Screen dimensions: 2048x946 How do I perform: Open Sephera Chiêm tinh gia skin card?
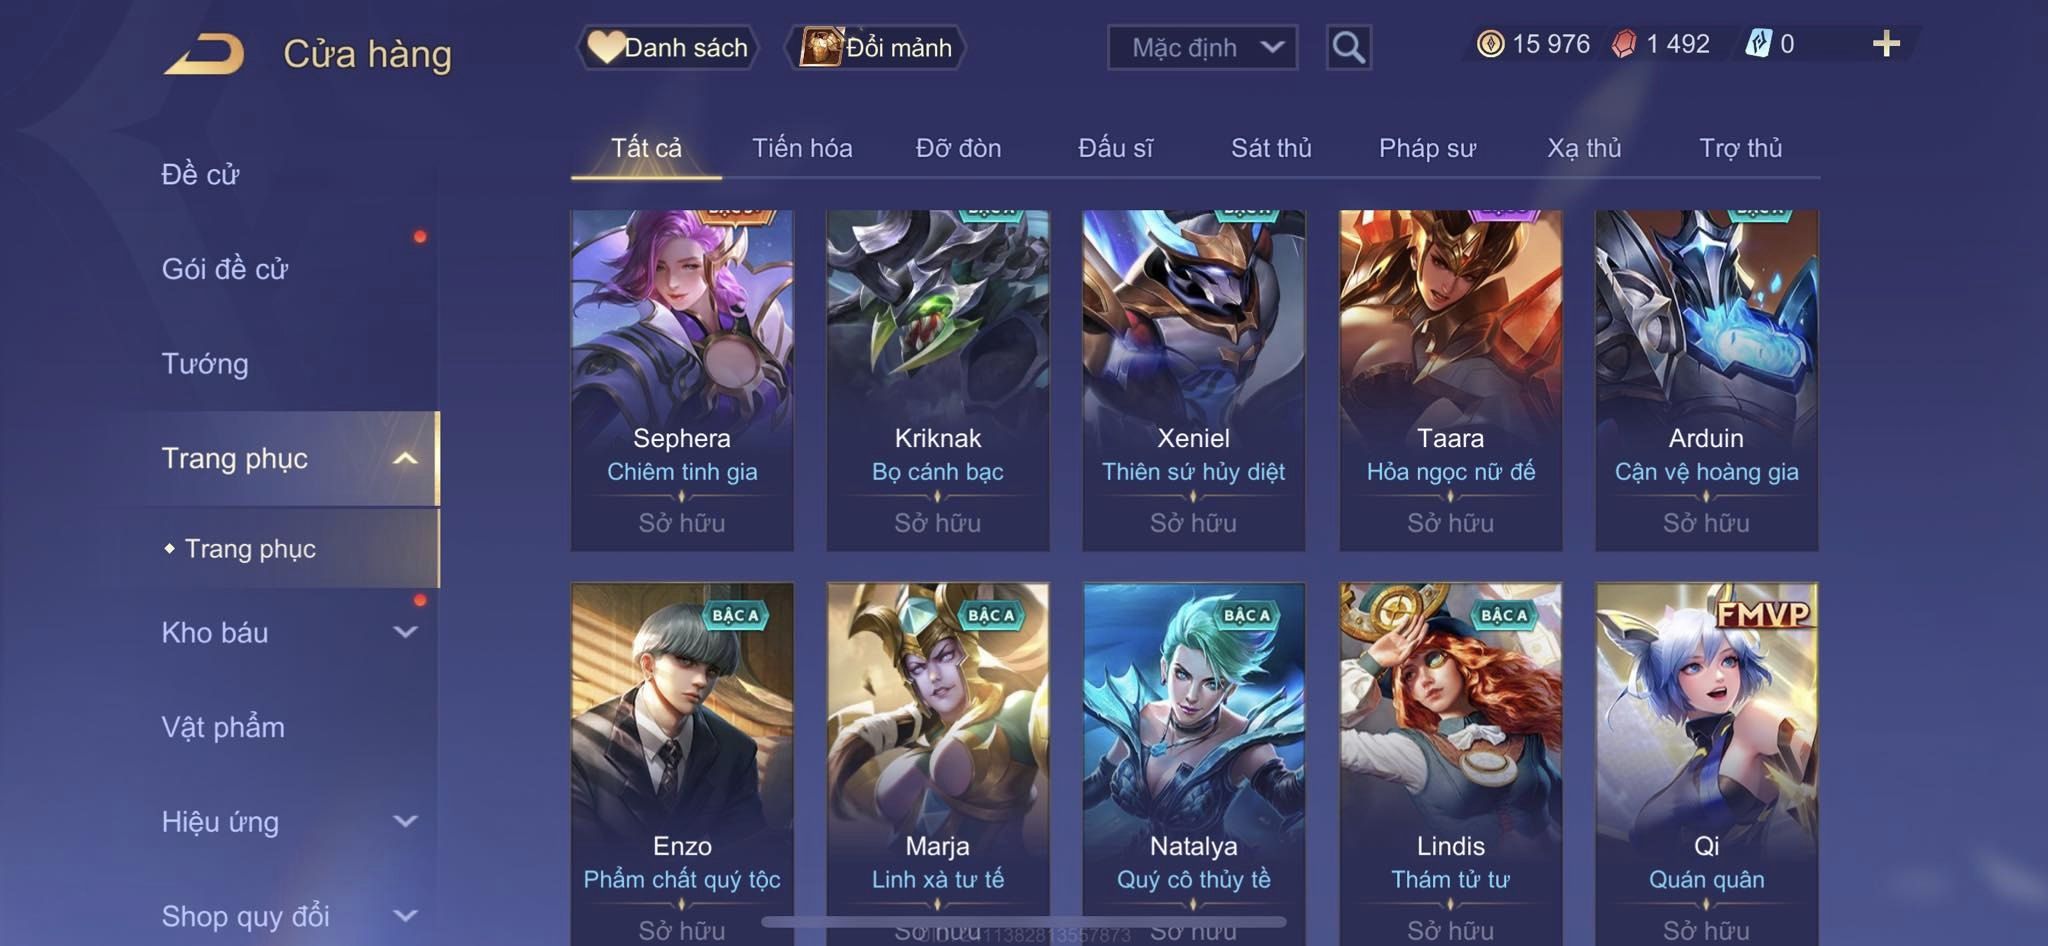(x=682, y=380)
